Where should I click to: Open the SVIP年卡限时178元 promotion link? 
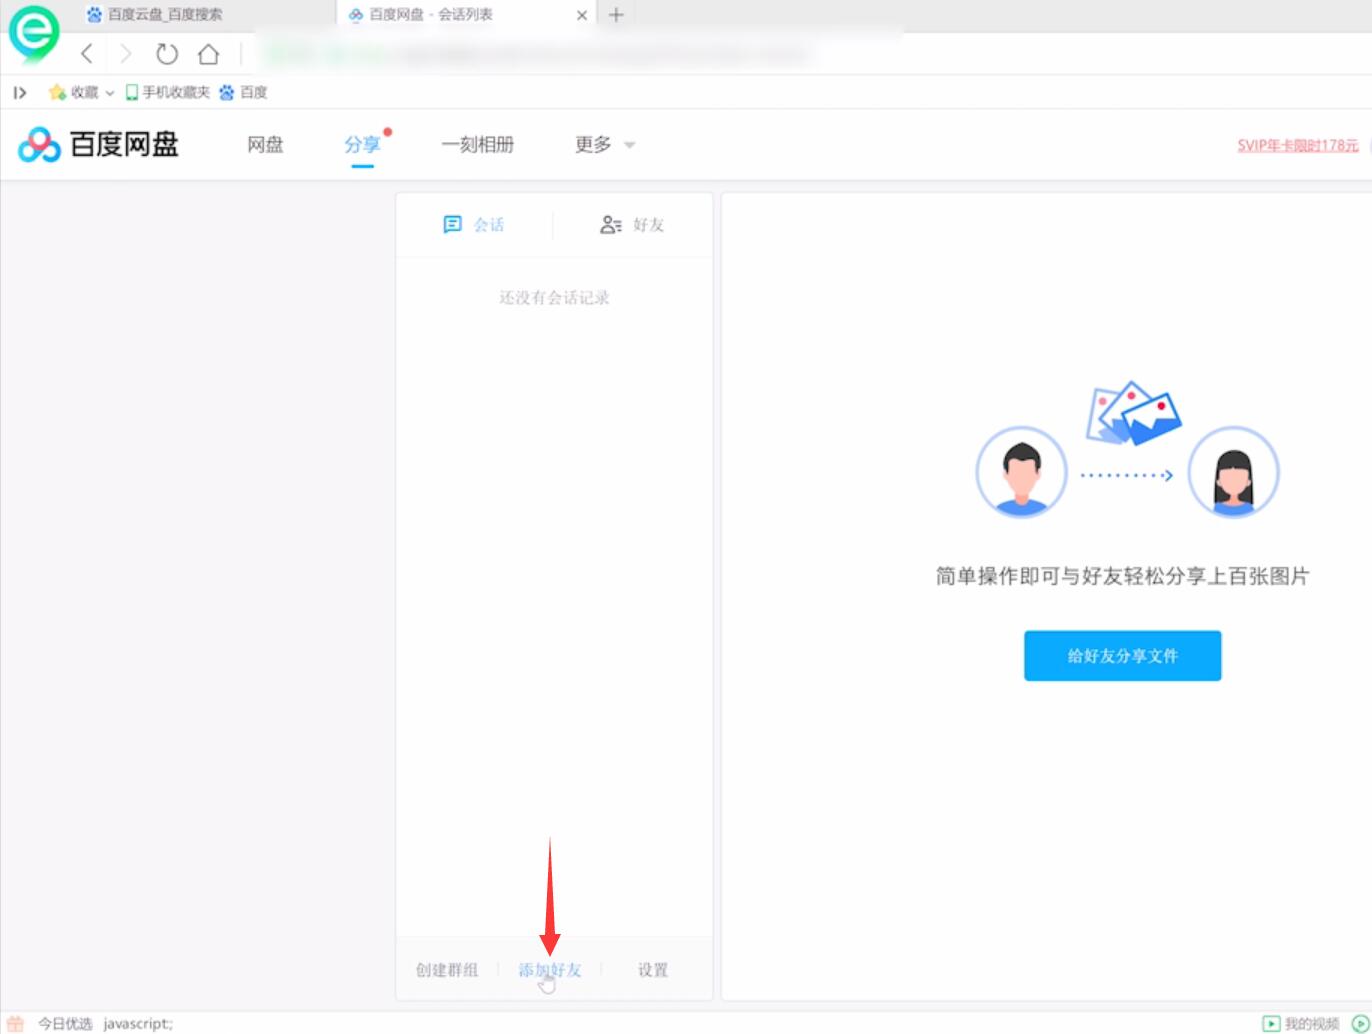click(x=1298, y=145)
